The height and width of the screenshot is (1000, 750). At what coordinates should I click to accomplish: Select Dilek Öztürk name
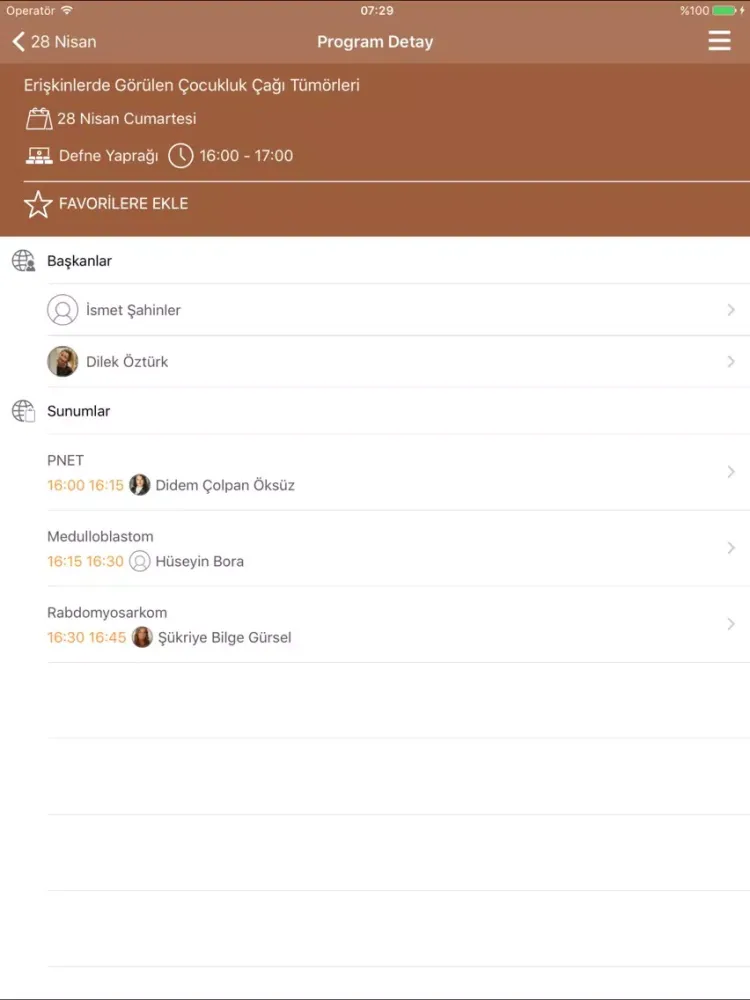coord(127,362)
